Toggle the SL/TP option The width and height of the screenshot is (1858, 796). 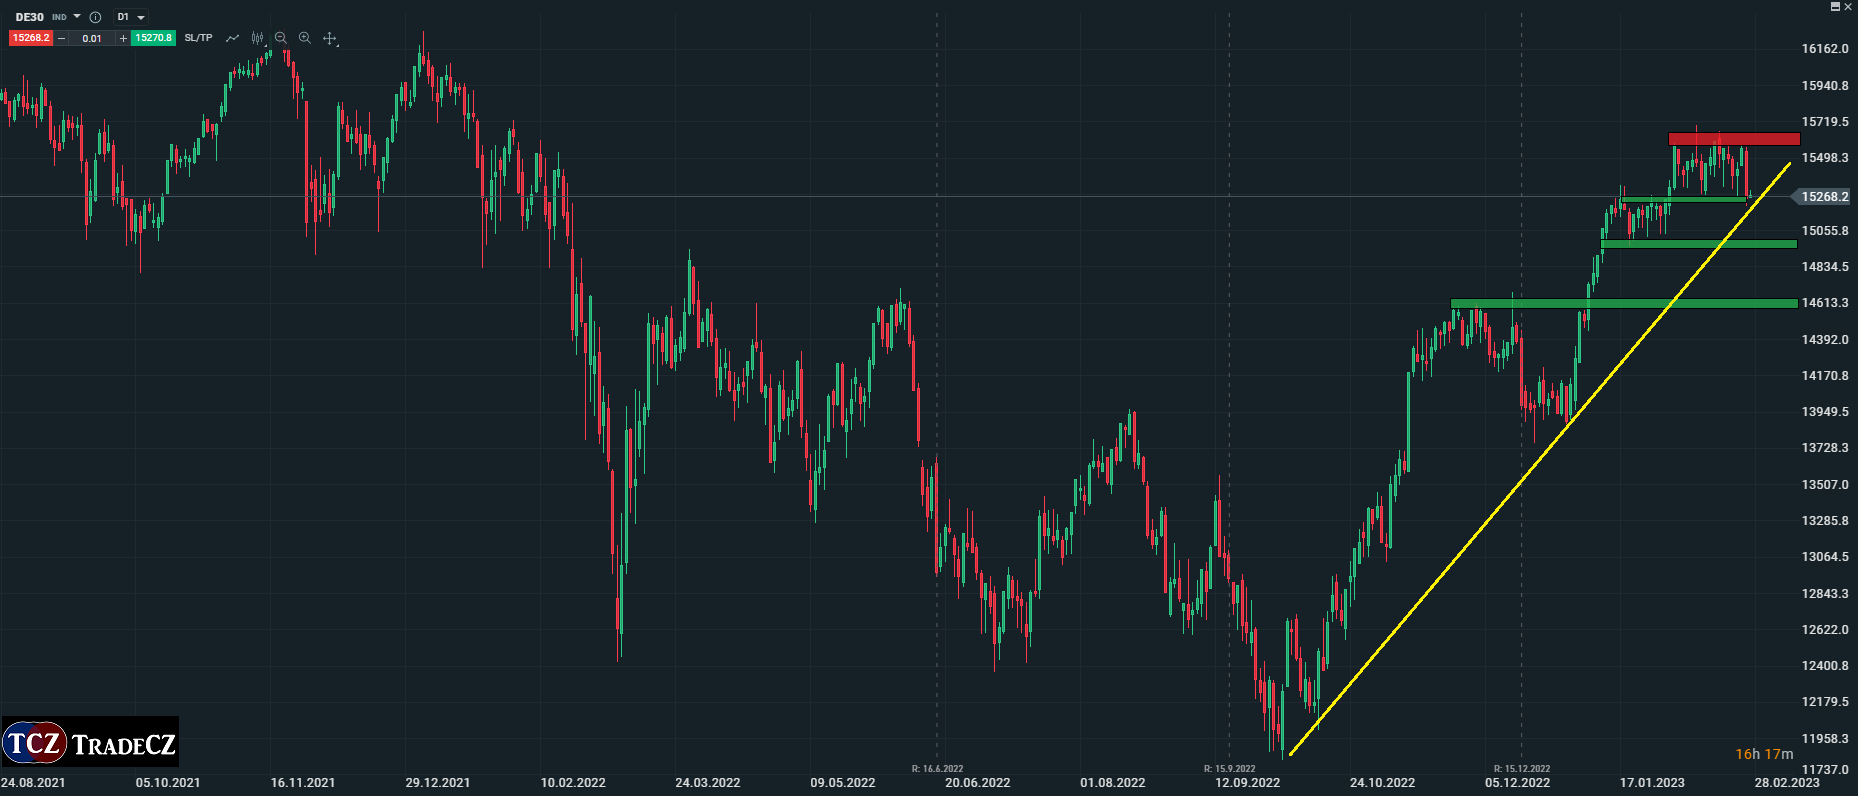coord(198,38)
